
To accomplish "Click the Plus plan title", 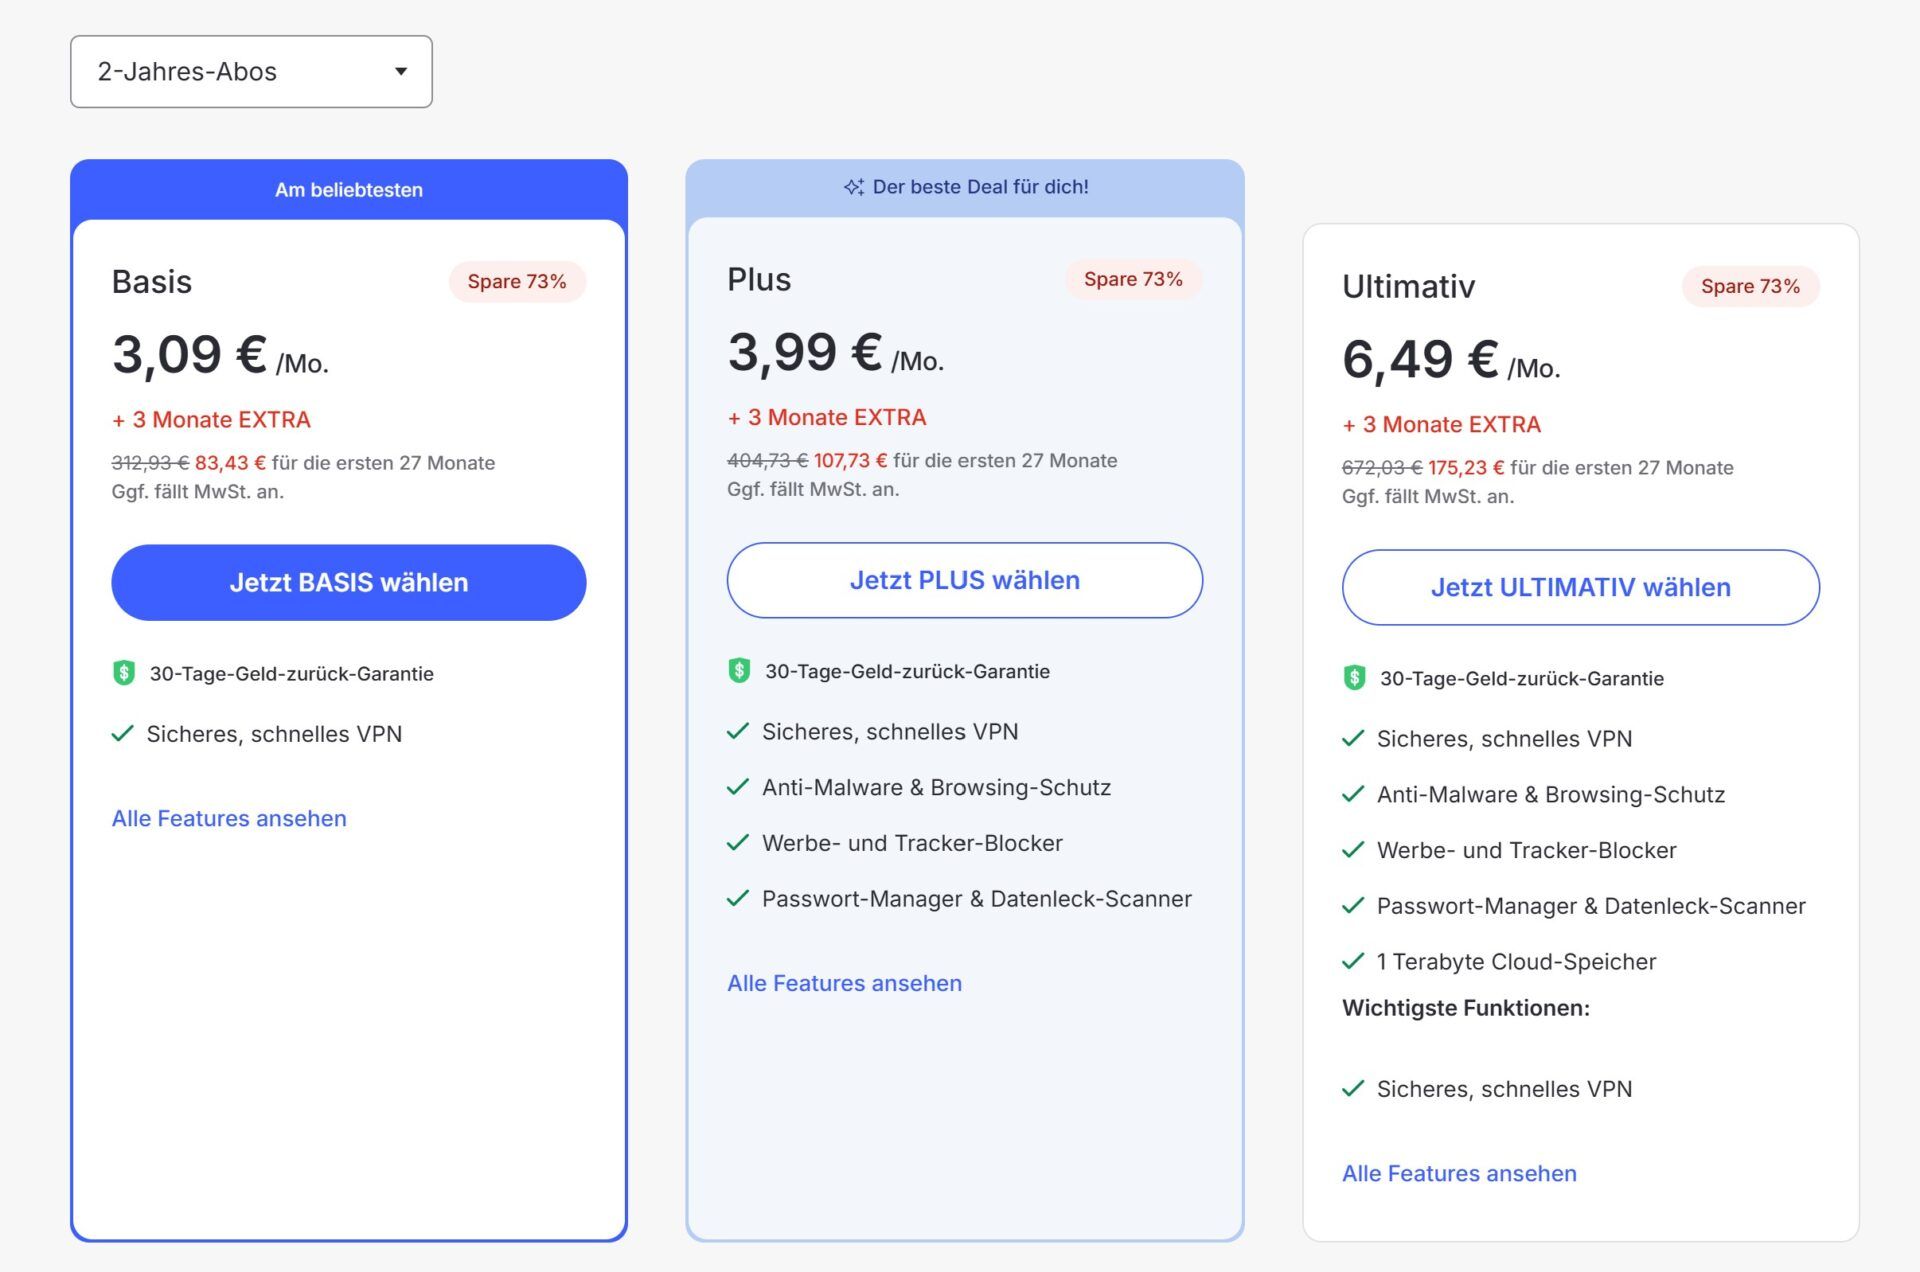I will click(759, 280).
